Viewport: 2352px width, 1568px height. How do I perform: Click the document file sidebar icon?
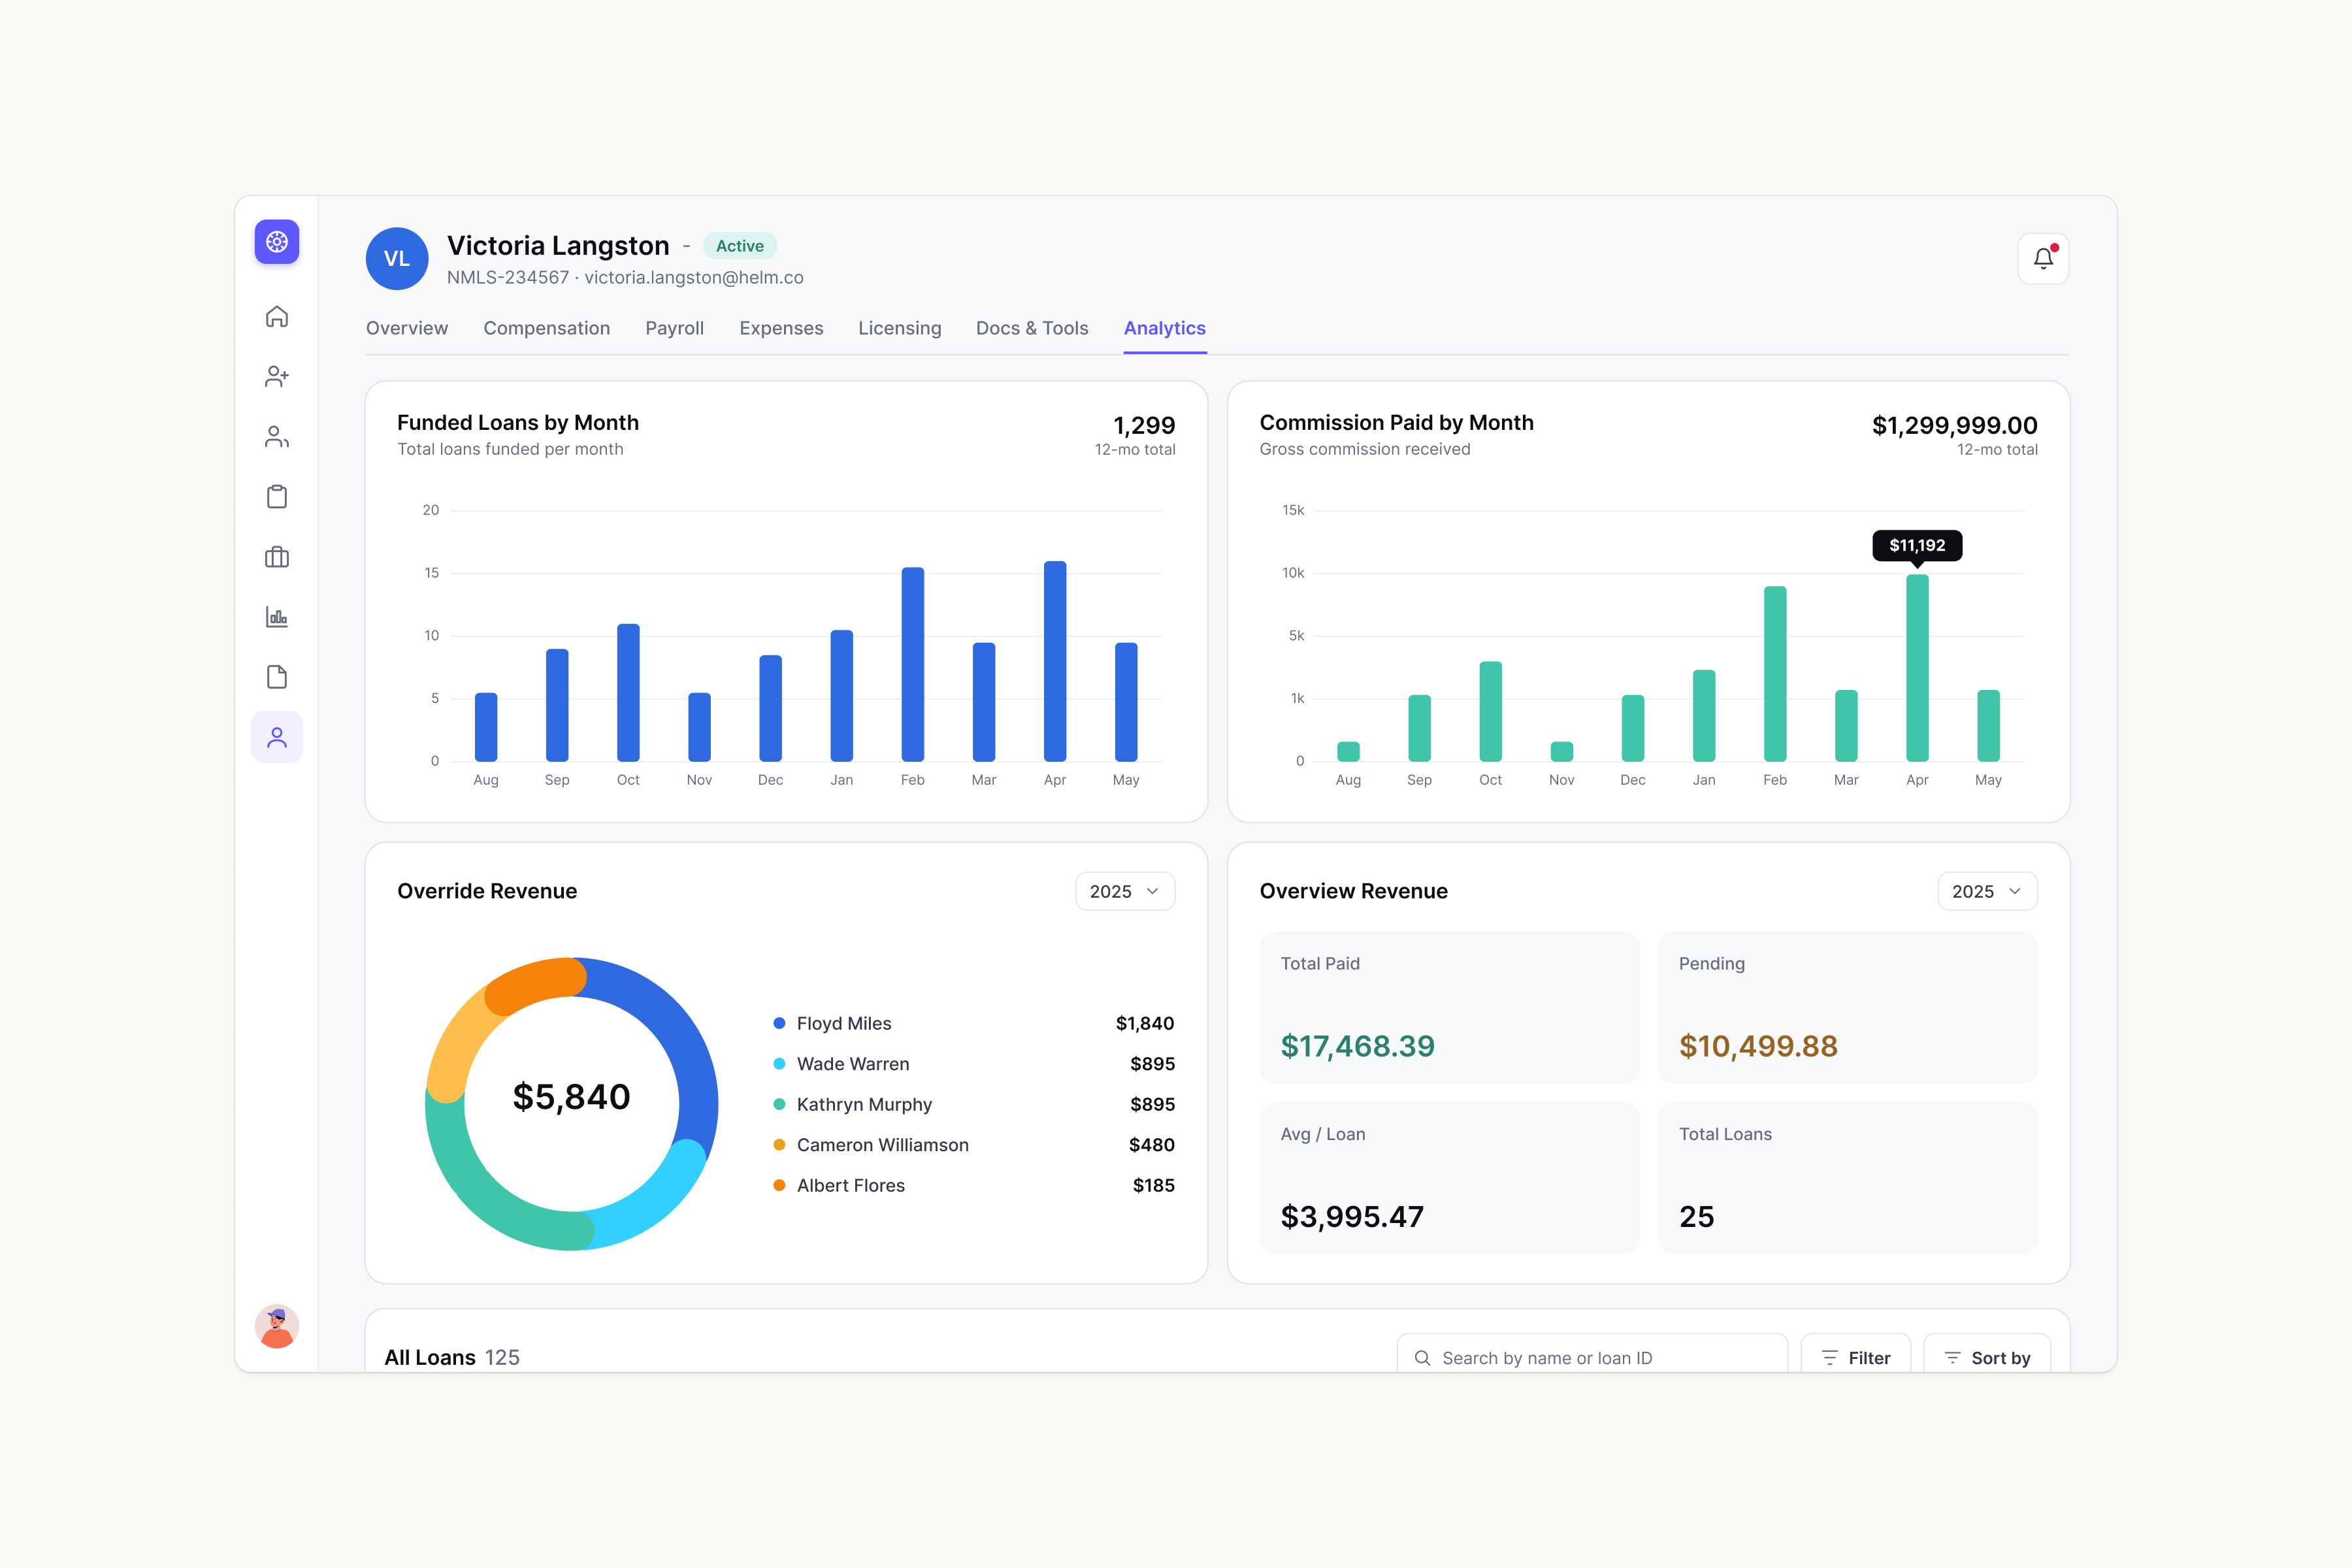tap(277, 677)
